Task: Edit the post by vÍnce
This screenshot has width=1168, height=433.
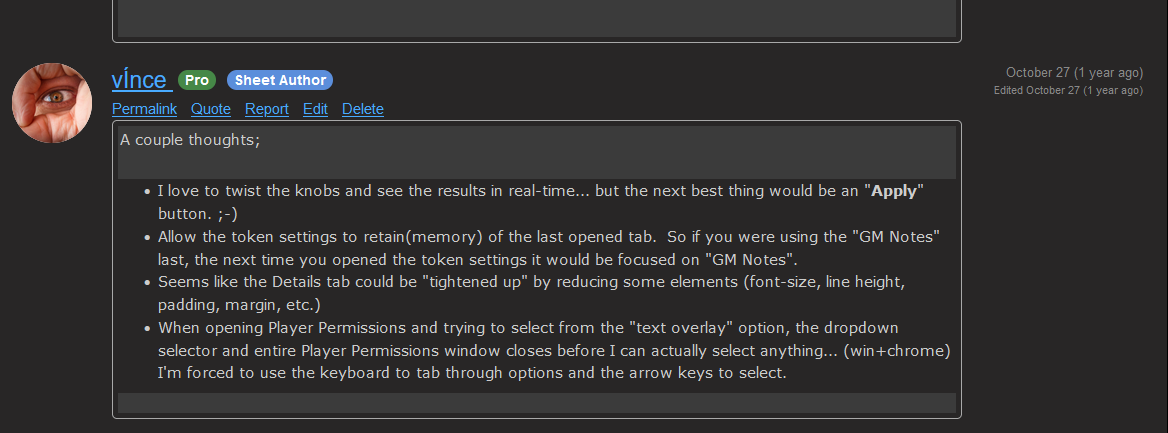Action: click(315, 109)
